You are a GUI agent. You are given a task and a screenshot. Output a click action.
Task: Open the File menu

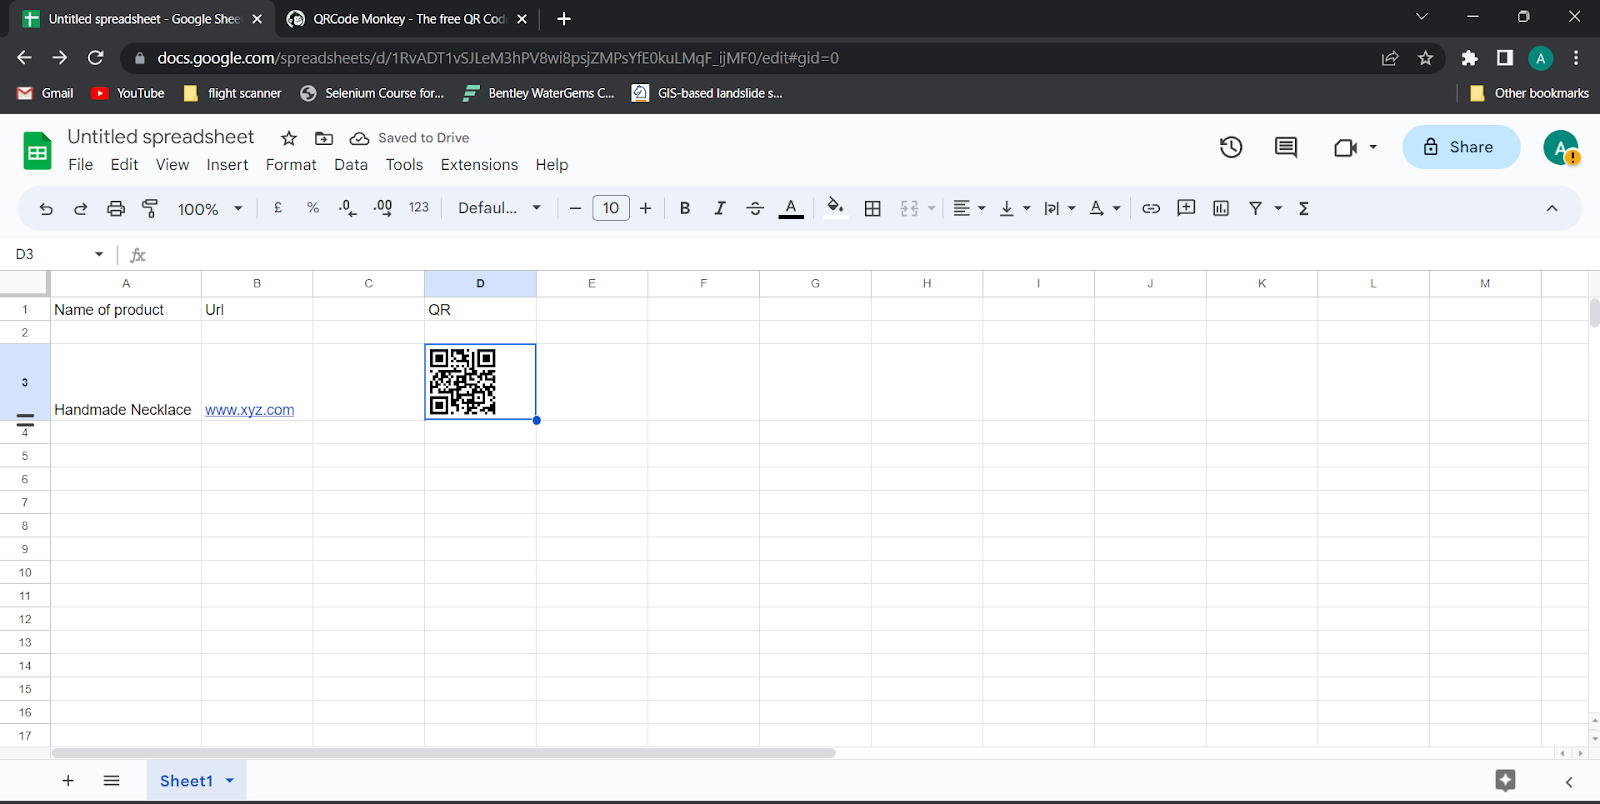coord(81,165)
